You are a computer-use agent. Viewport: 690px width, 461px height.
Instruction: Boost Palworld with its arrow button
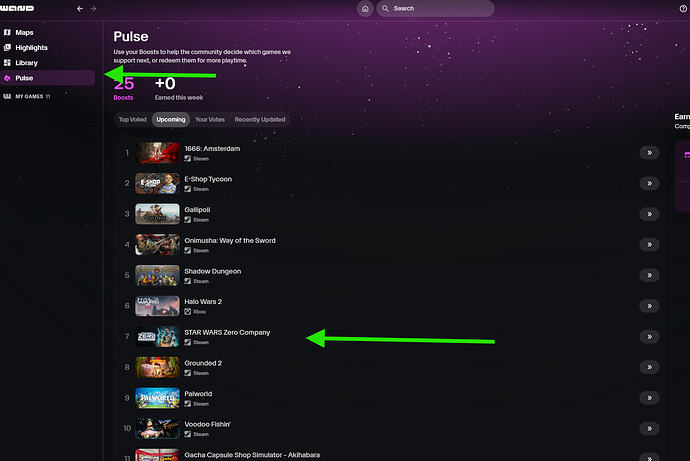click(649, 398)
